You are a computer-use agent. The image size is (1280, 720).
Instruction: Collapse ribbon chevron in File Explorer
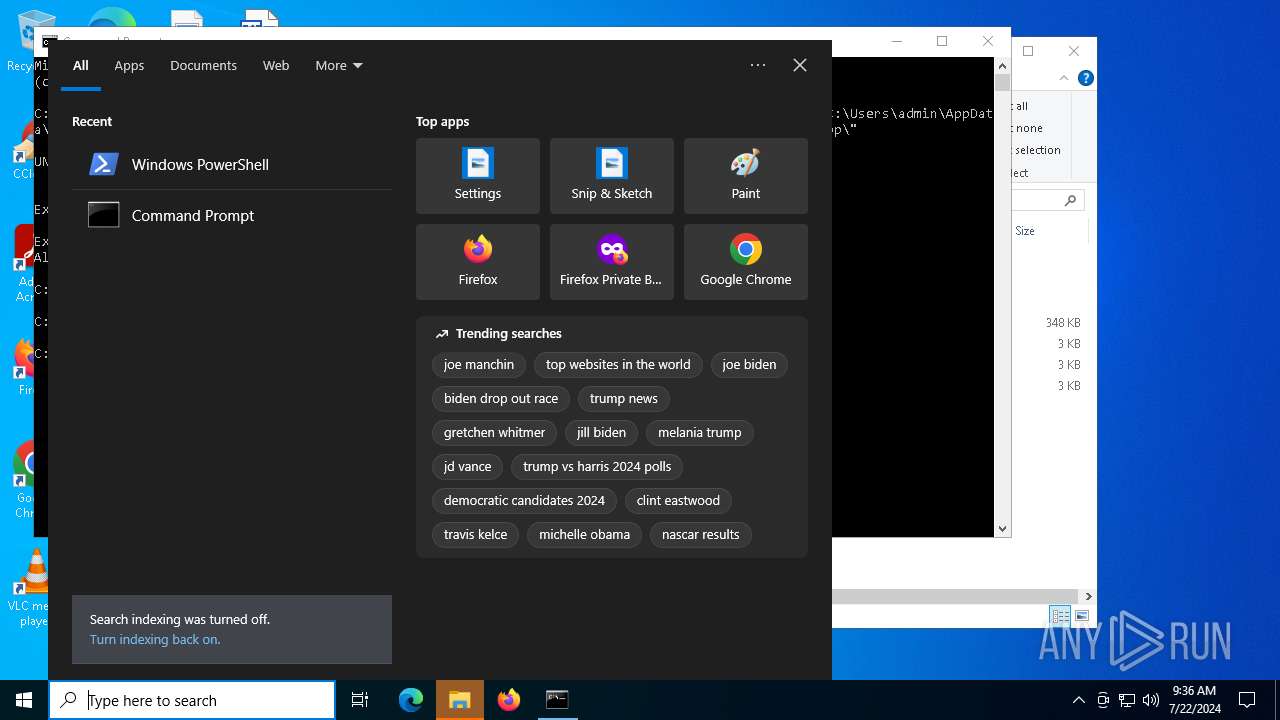[1064, 78]
